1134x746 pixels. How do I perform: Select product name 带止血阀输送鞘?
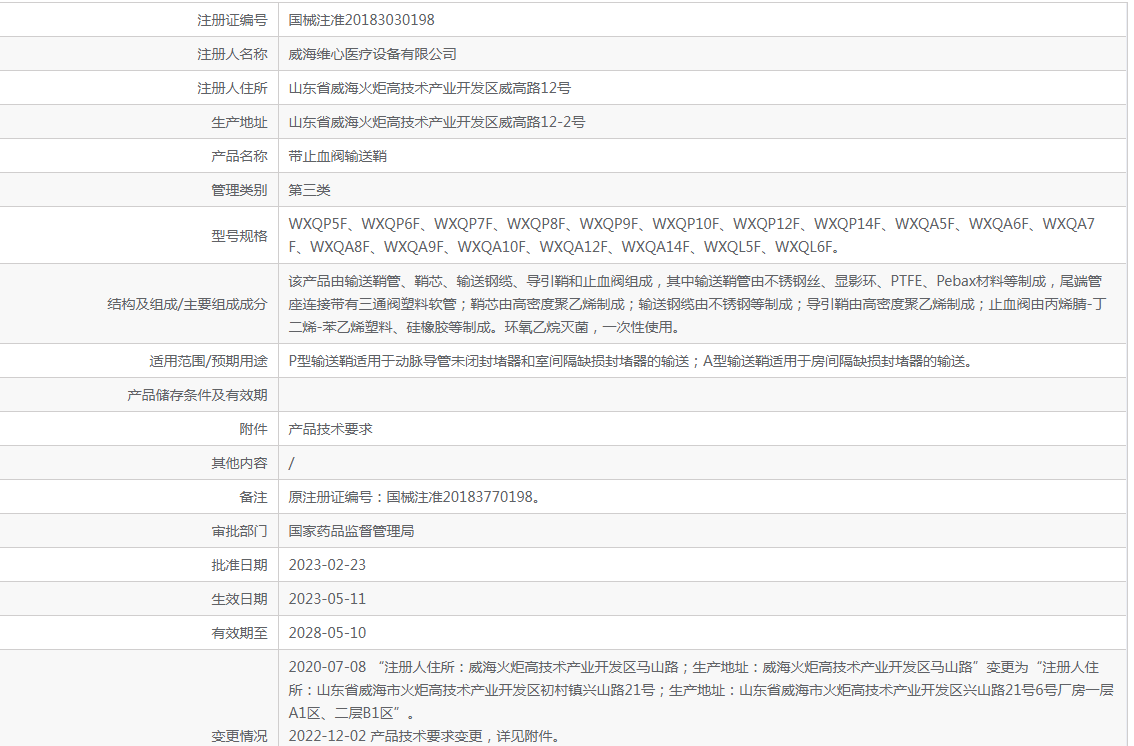[x=338, y=156]
